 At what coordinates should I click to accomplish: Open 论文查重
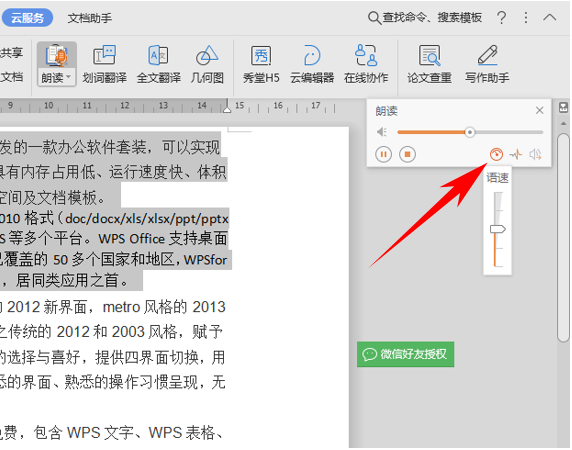tap(429, 64)
